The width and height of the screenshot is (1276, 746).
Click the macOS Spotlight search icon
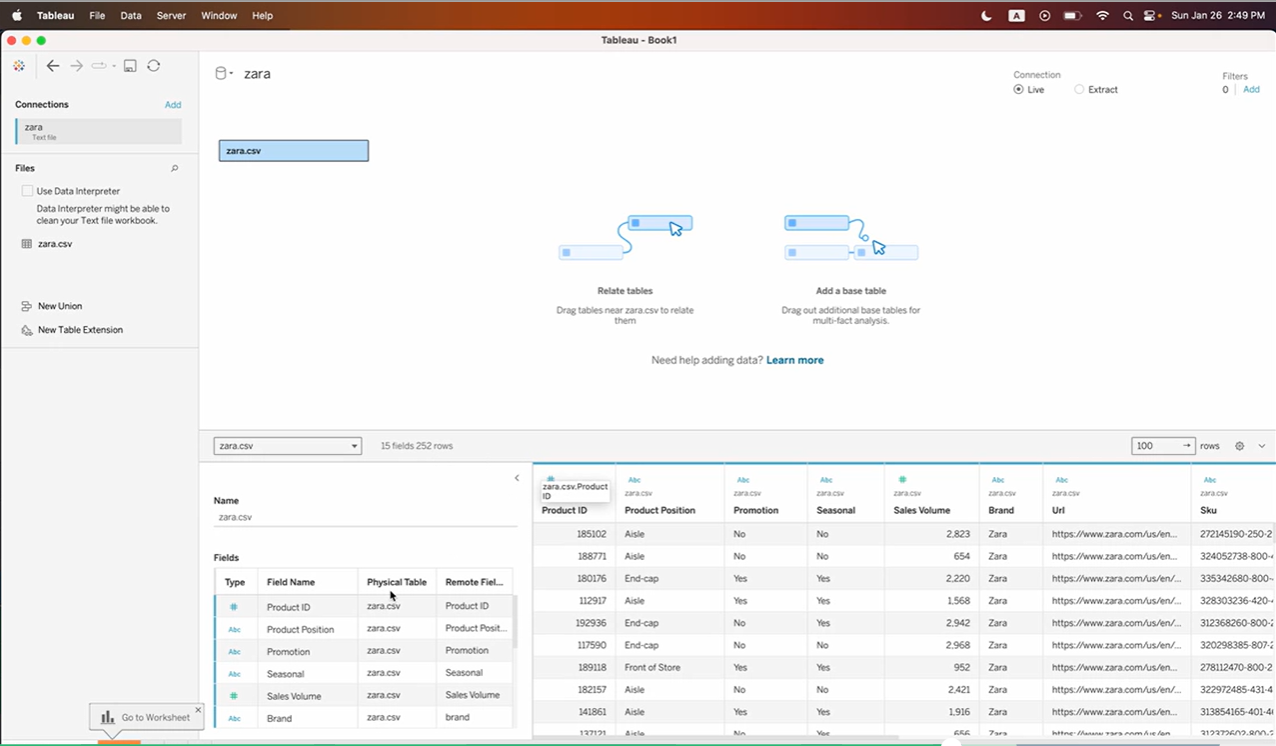pos(1128,16)
